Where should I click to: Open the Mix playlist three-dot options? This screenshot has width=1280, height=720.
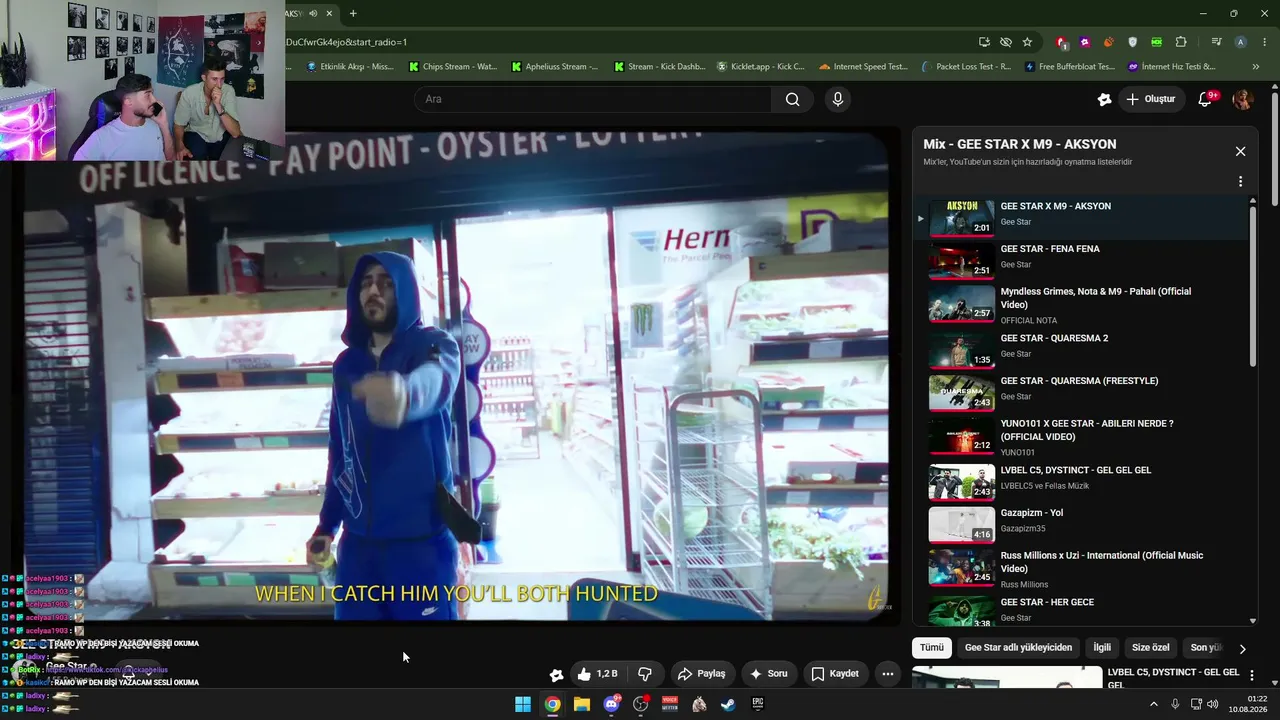pyautogui.click(x=1240, y=182)
